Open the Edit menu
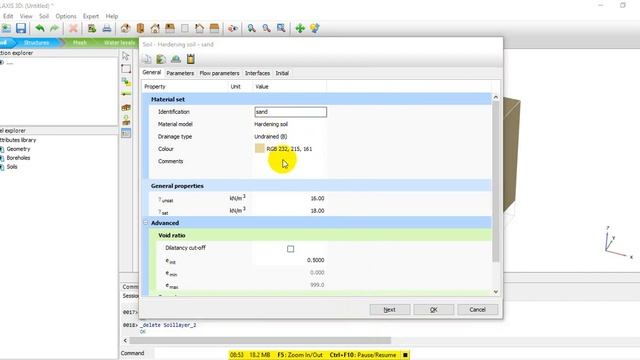This screenshot has width=640, height=360. coord(8,16)
